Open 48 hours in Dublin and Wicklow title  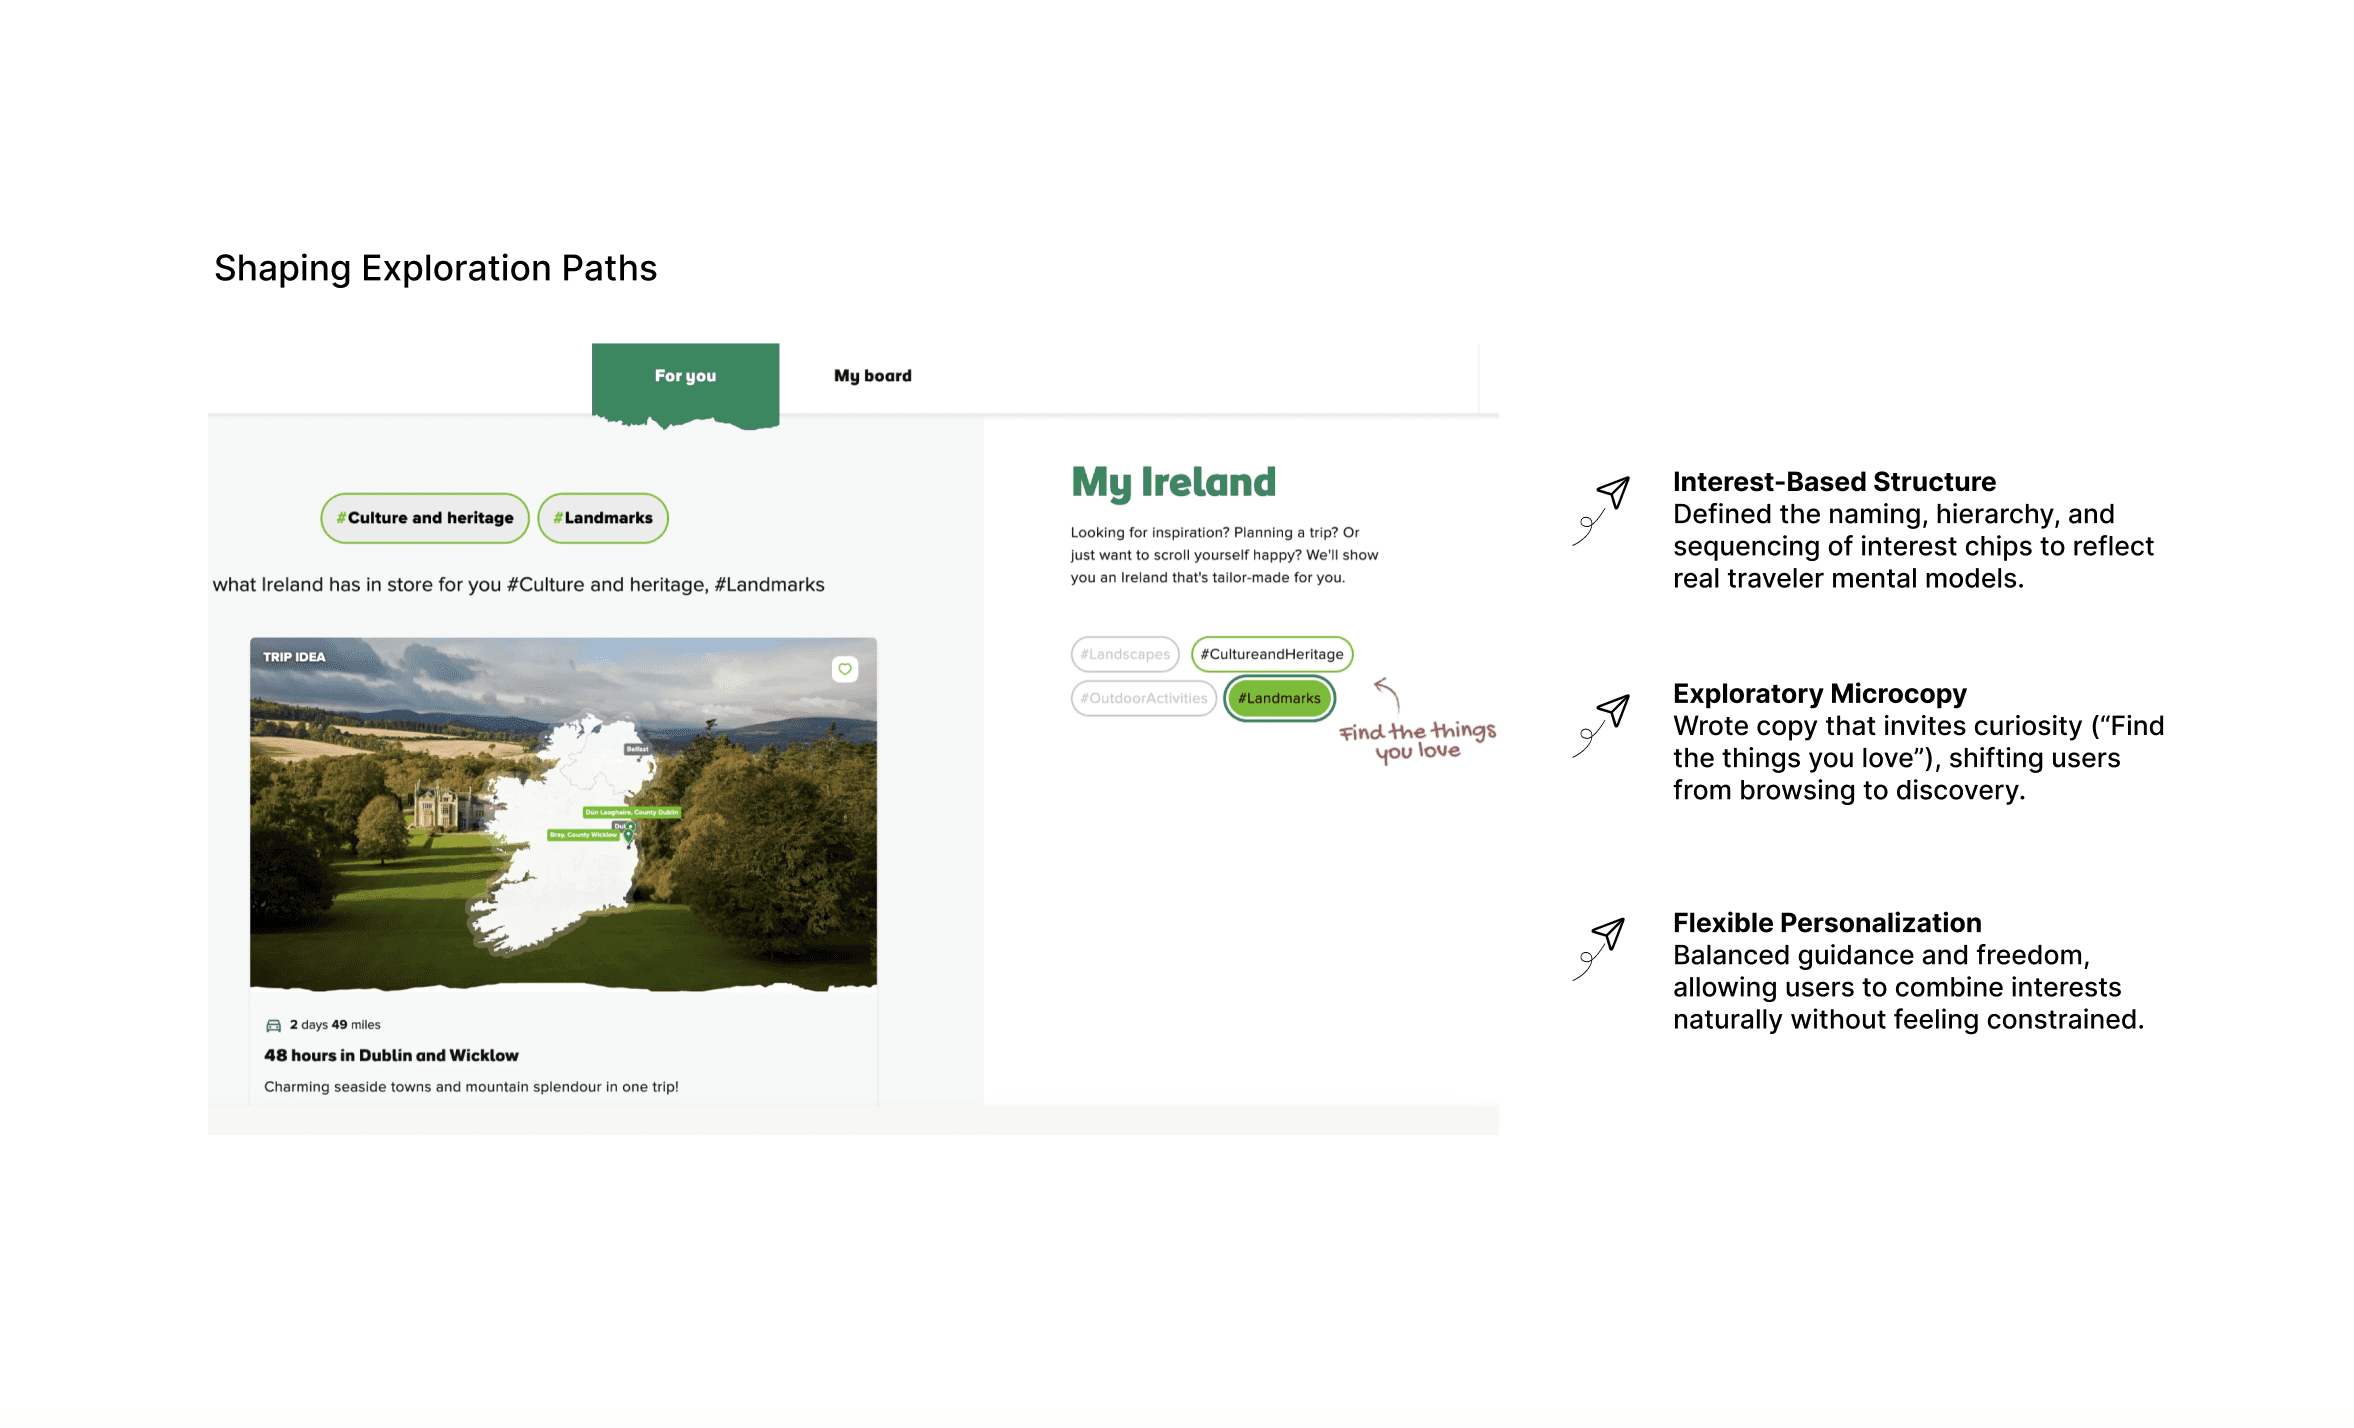[x=391, y=1055]
